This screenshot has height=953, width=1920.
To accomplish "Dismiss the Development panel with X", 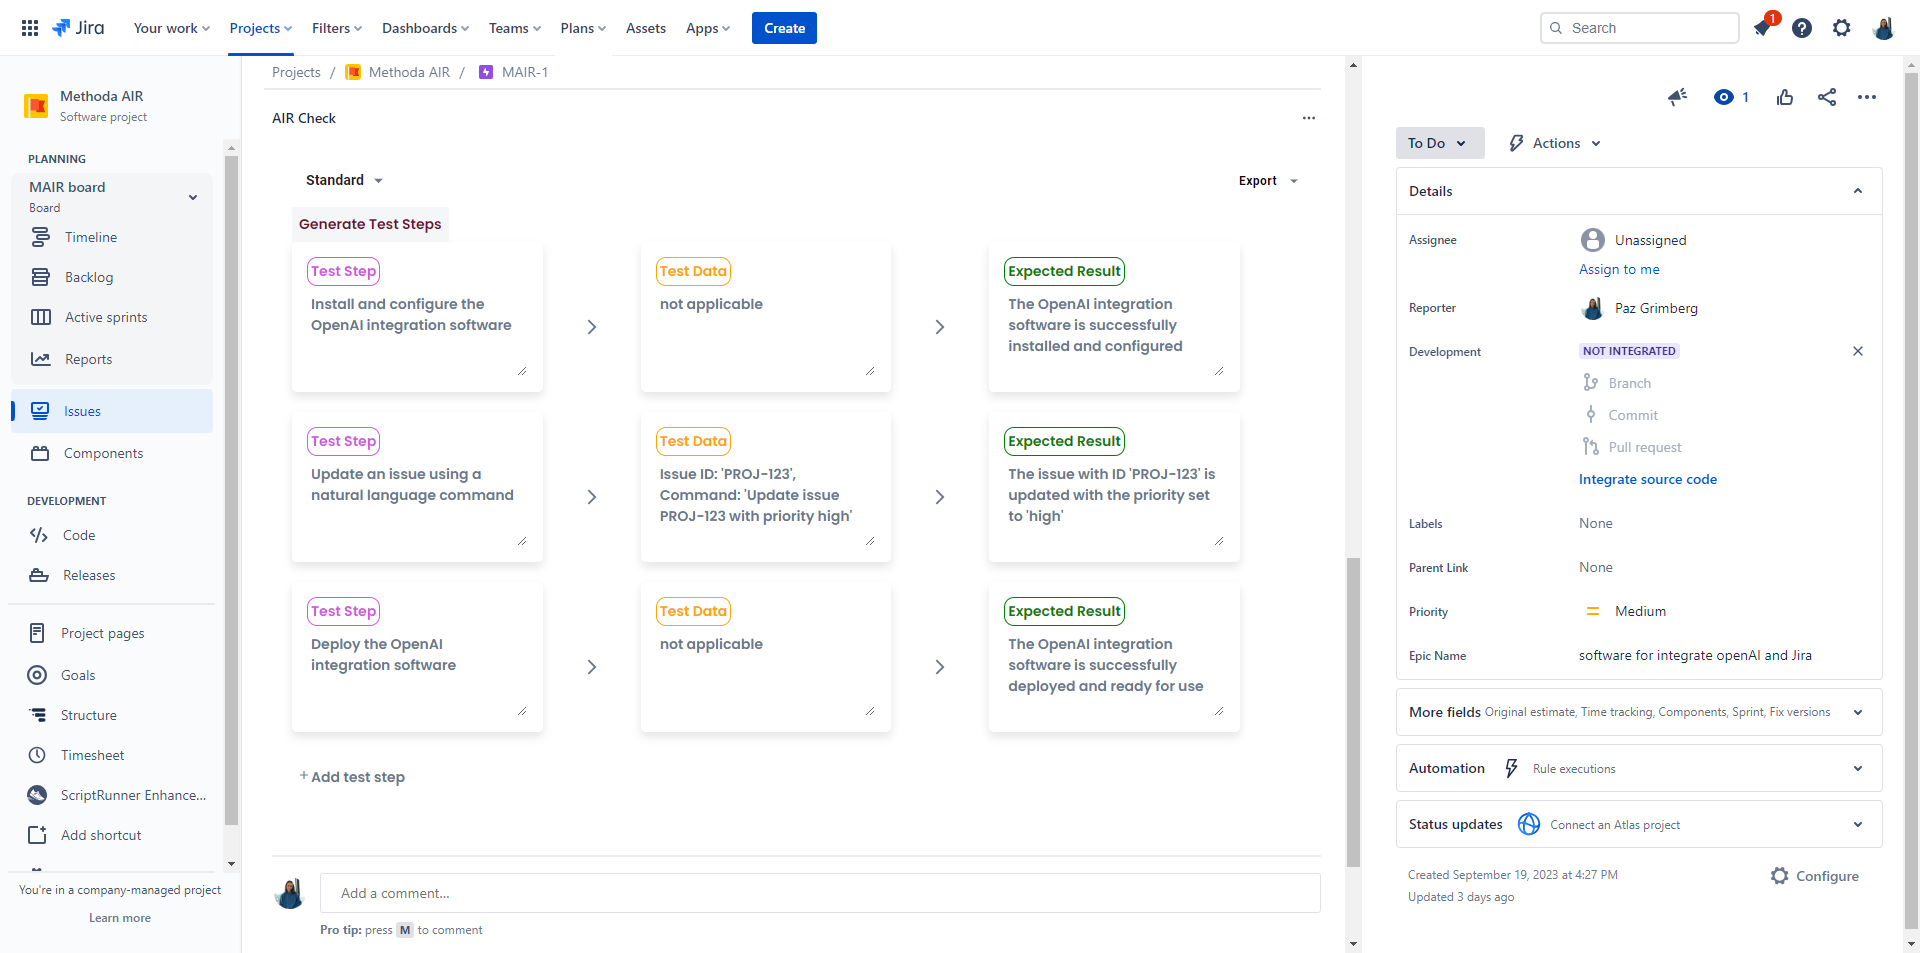I will pyautogui.click(x=1858, y=351).
